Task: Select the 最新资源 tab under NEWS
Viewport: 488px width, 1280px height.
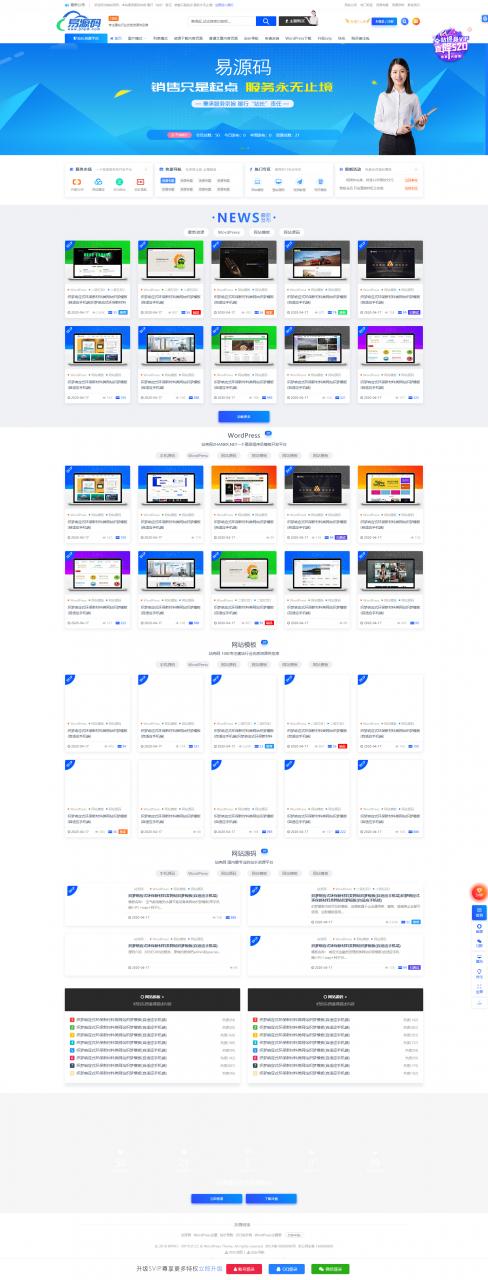Action: (x=197, y=232)
